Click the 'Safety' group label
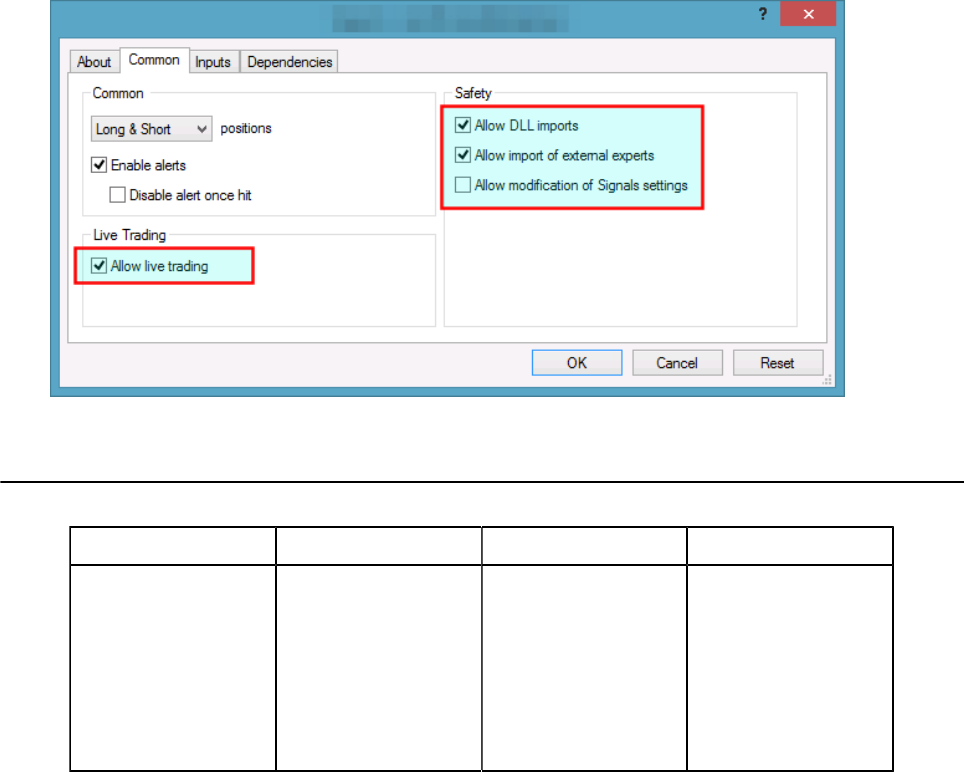Image resolution: width=964 pixels, height=772 pixels. (x=473, y=93)
